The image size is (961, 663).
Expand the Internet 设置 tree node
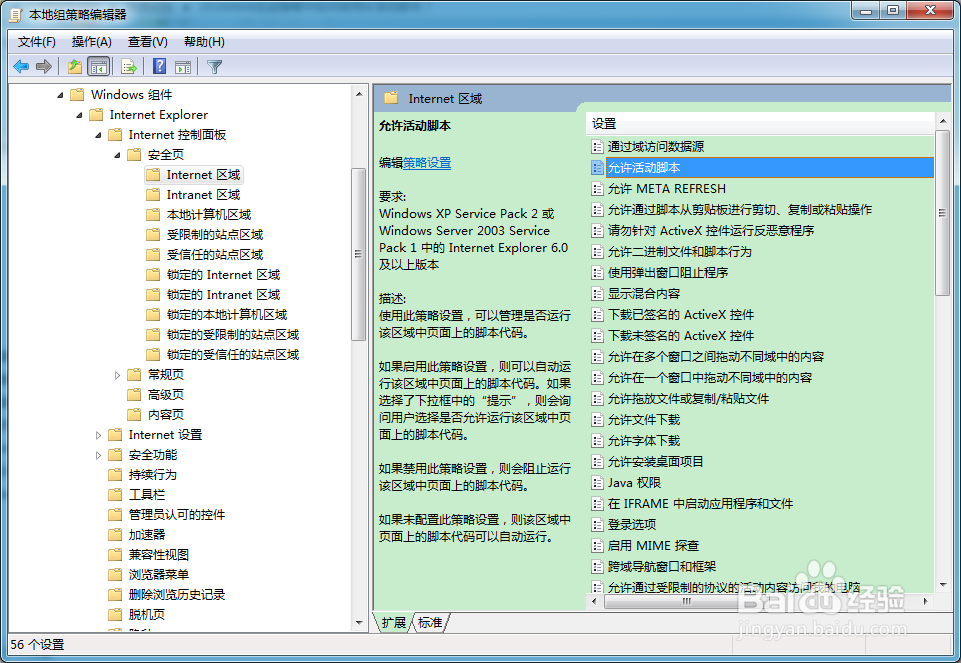coord(98,435)
